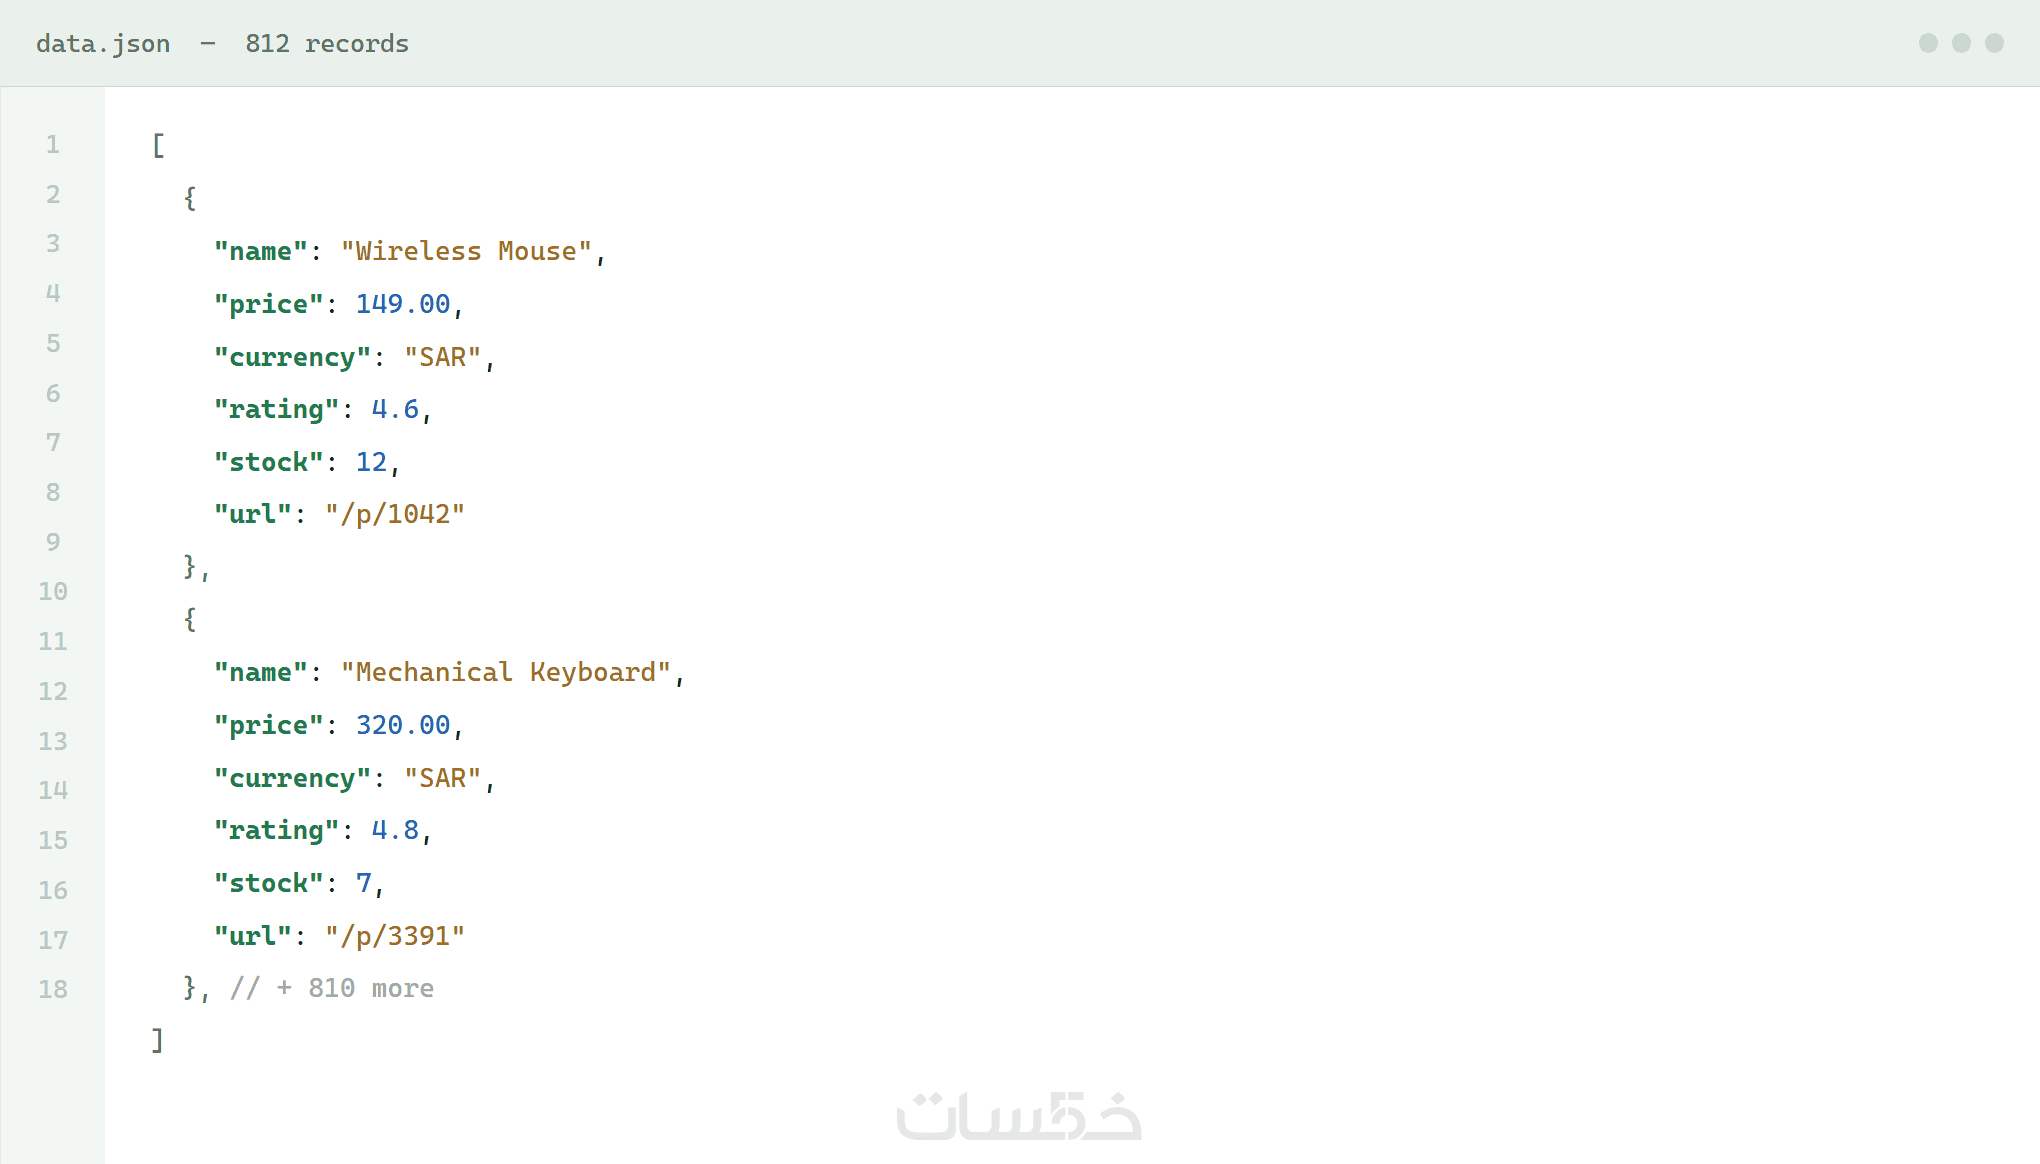Click the data.json file title
The height and width of the screenshot is (1164, 2040).
pos(103,44)
